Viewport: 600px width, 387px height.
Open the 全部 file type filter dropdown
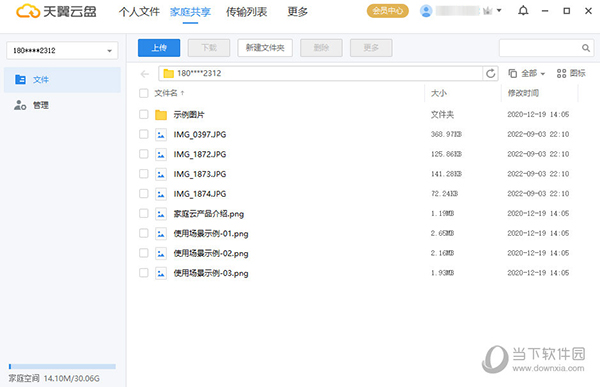click(x=527, y=73)
